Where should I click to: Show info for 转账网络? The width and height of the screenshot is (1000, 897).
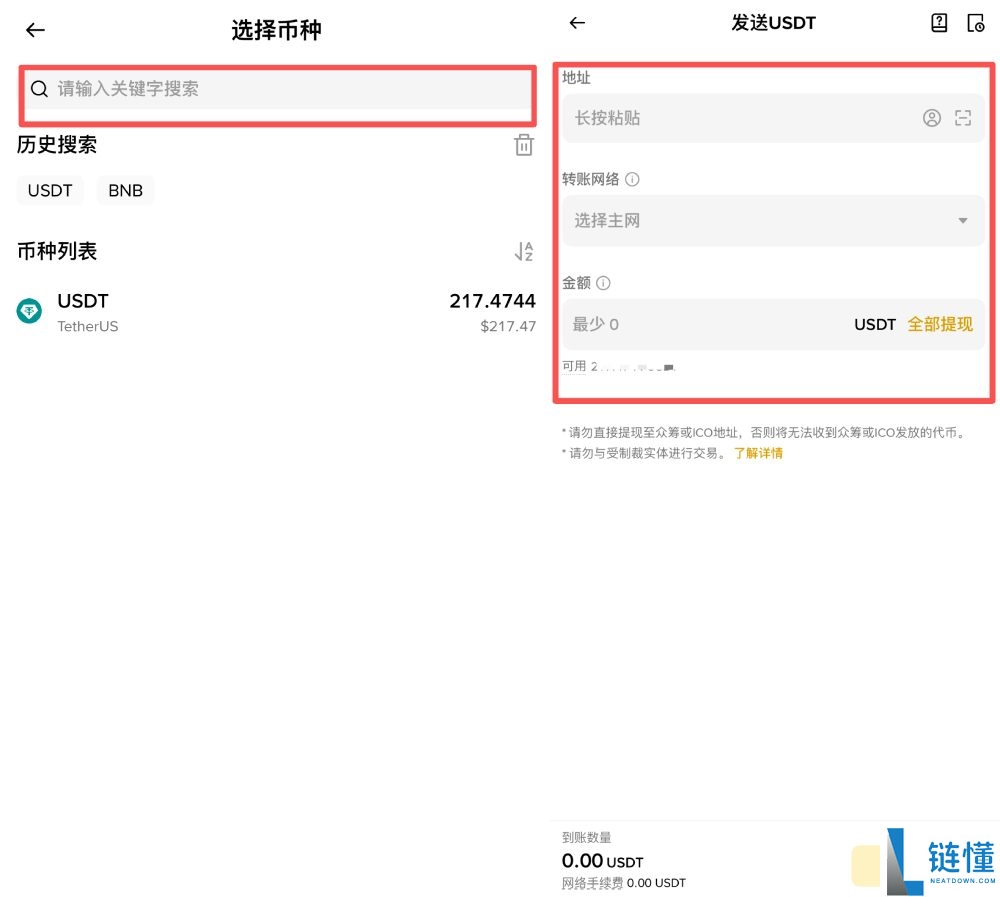632,179
